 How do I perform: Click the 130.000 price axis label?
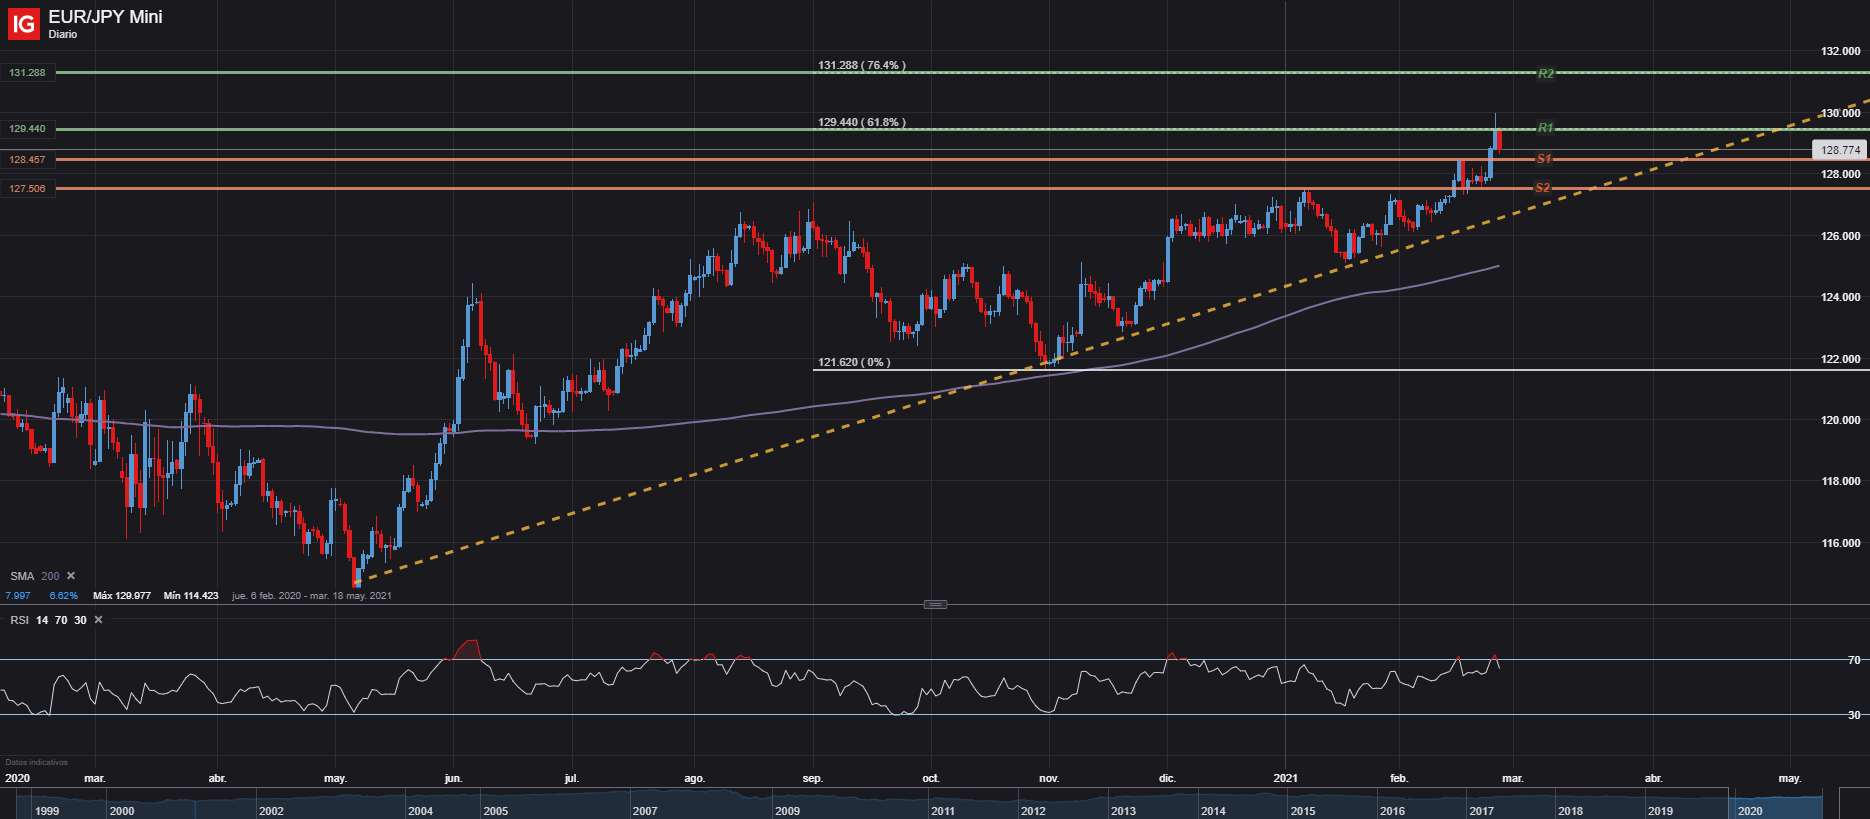pos(1841,113)
